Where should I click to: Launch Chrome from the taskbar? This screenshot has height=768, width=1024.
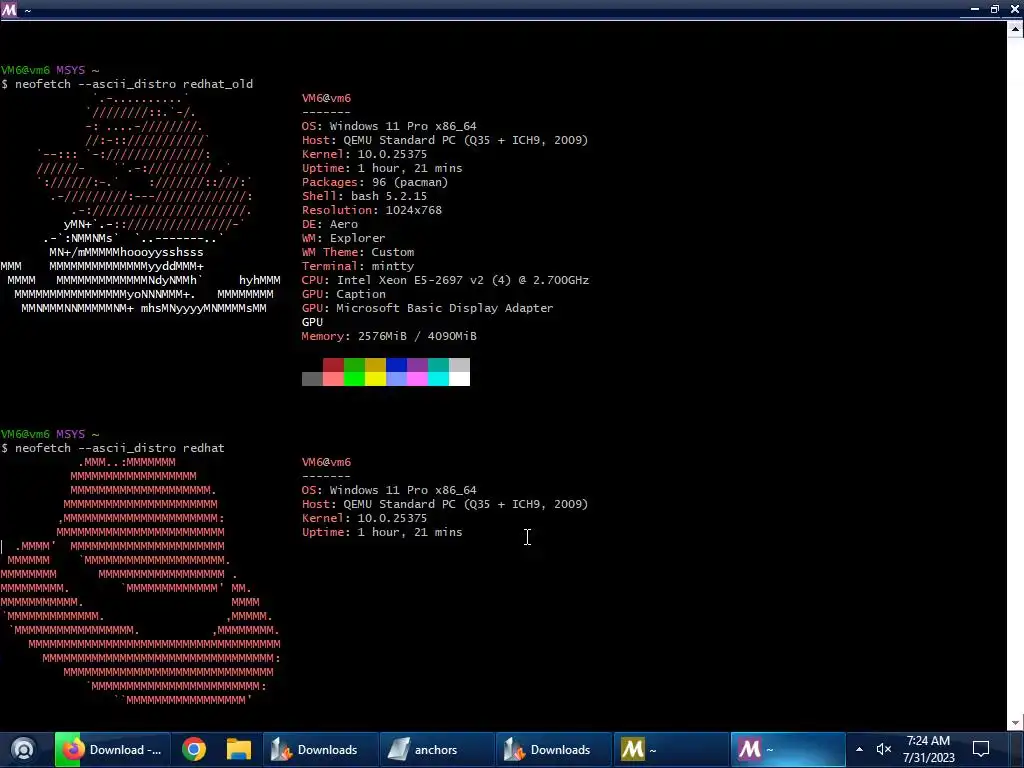[194, 749]
